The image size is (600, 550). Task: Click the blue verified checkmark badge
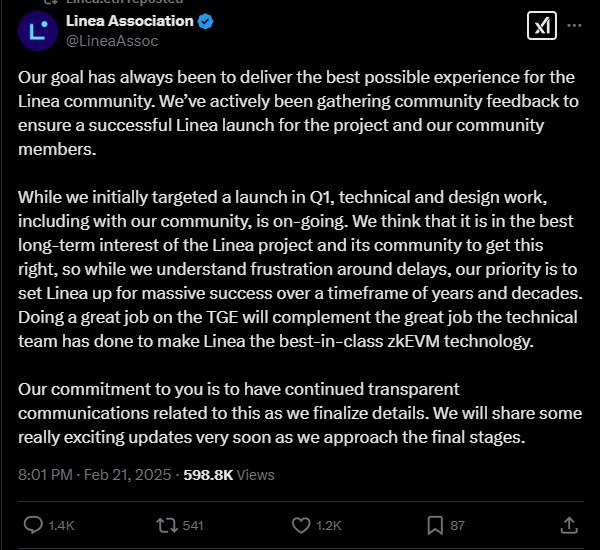[205, 21]
